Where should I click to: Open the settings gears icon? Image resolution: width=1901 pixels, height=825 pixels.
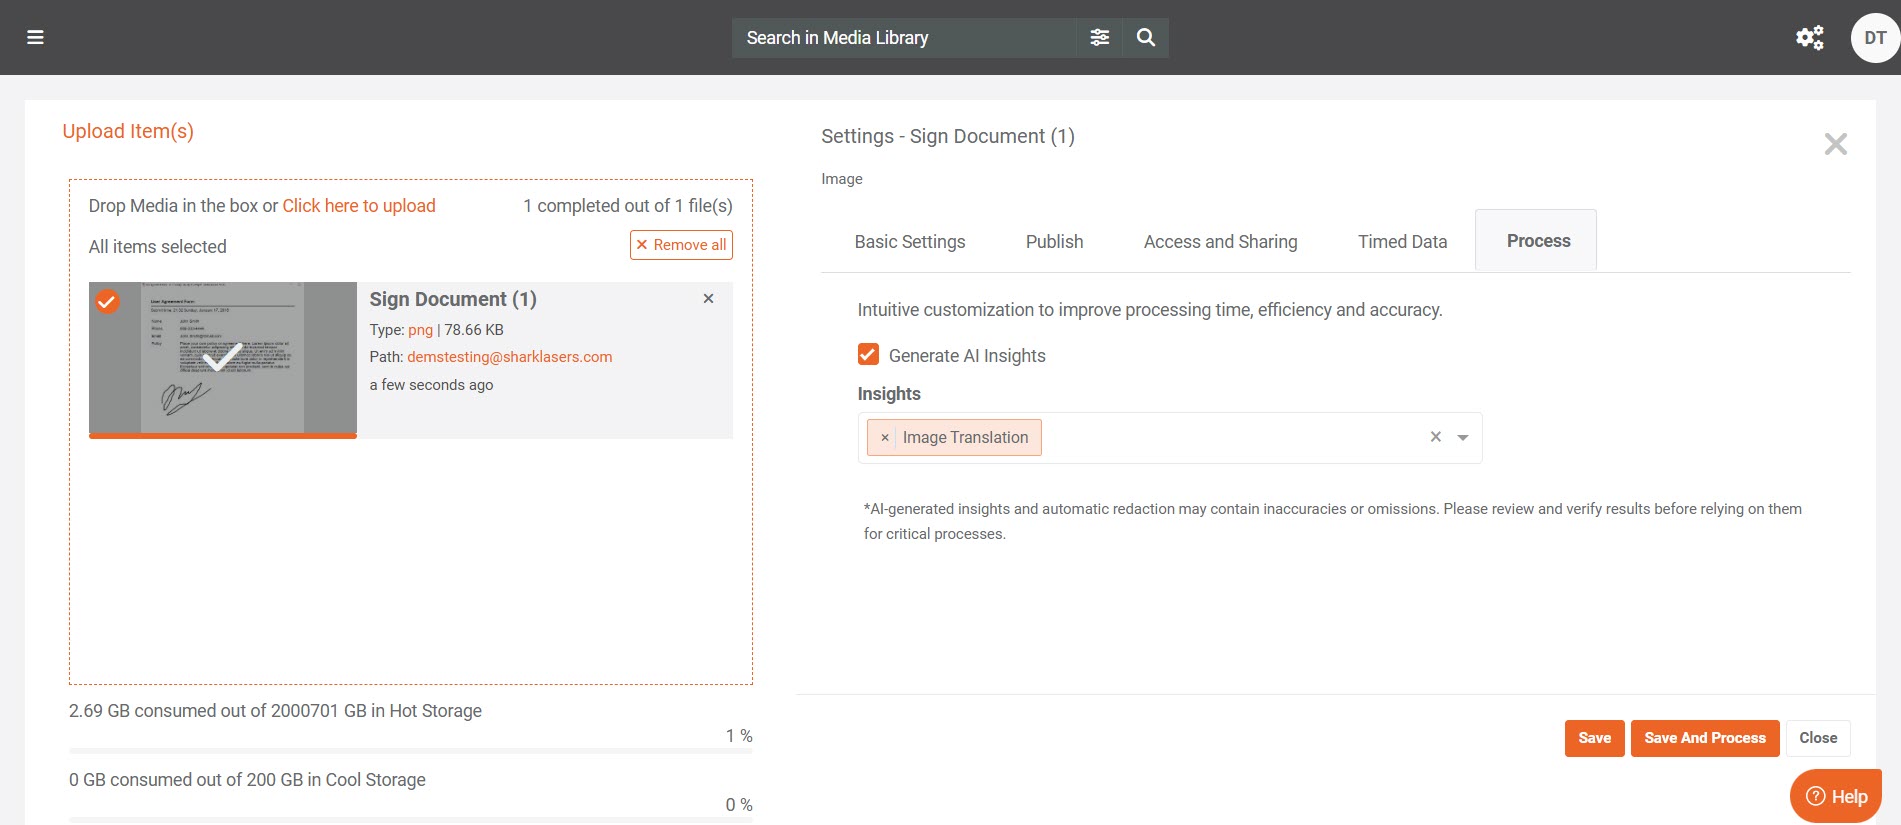point(1809,38)
